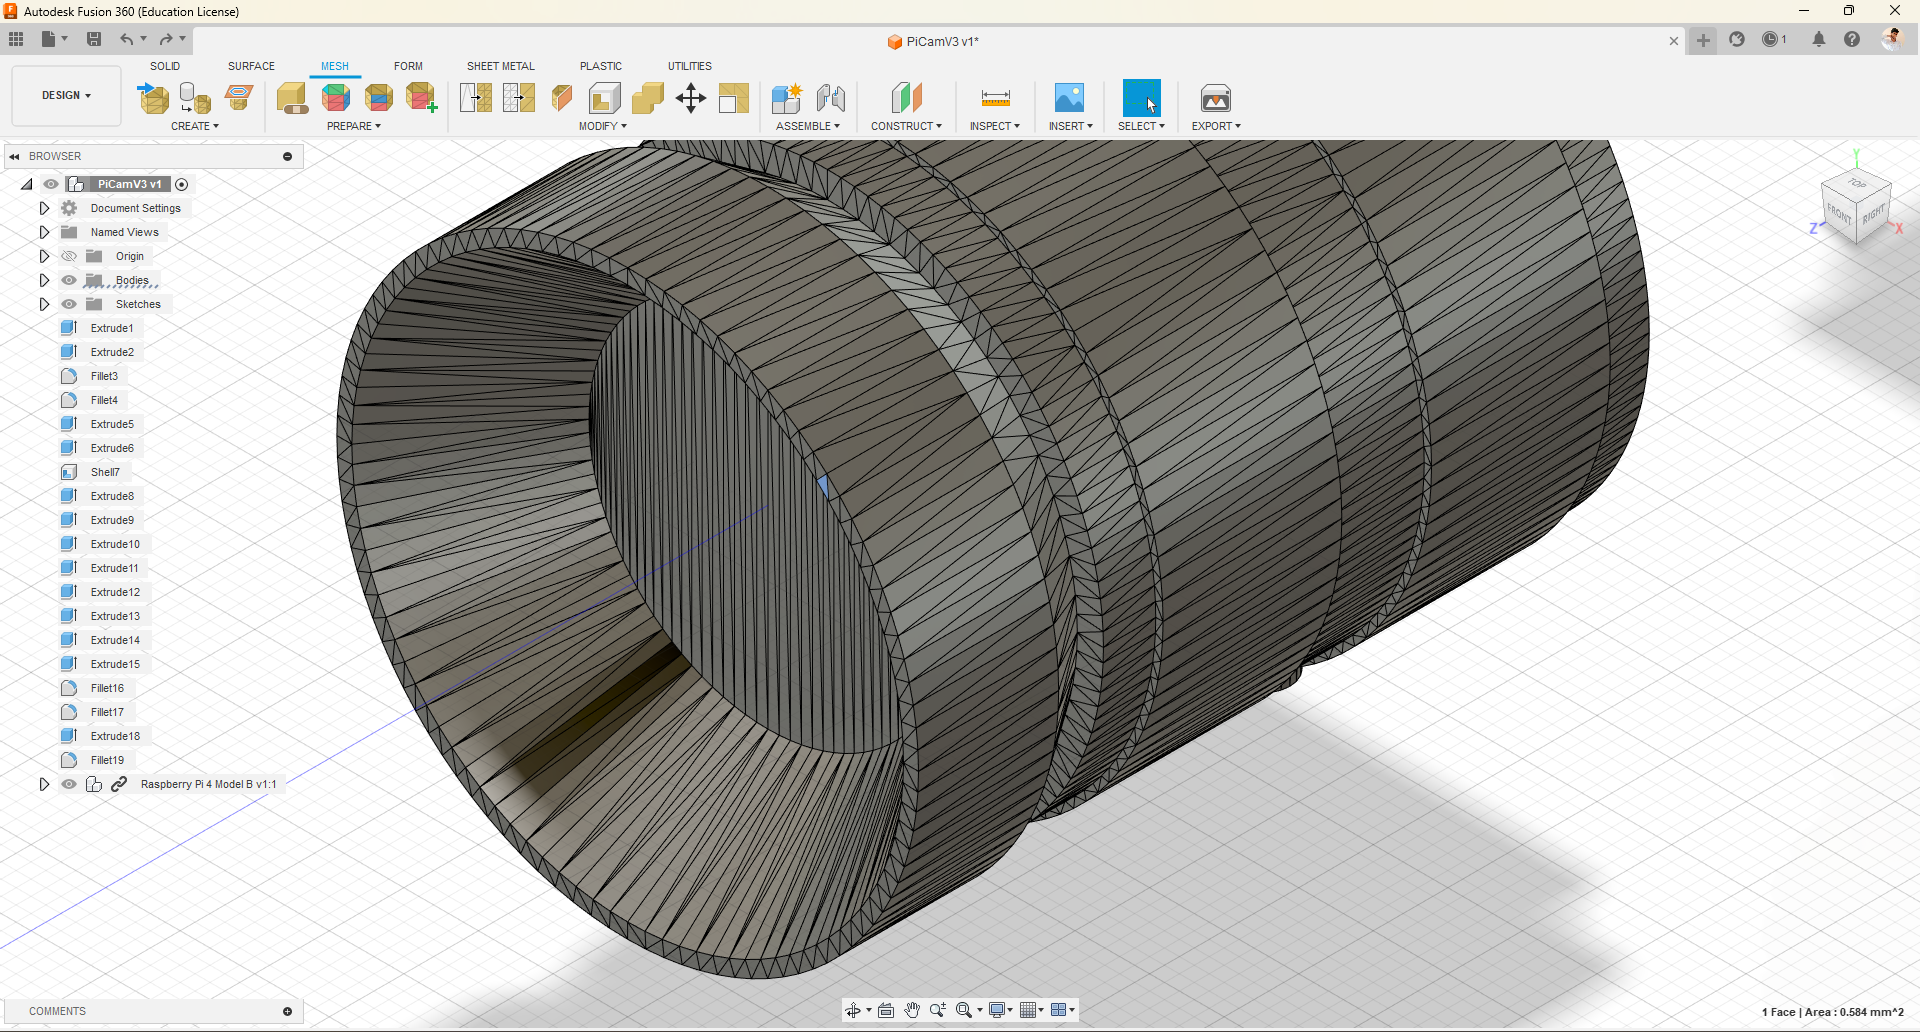Image resolution: width=1920 pixels, height=1032 pixels.
Task: Click the Insert Mesh tool icon
Action: (153, 98)
